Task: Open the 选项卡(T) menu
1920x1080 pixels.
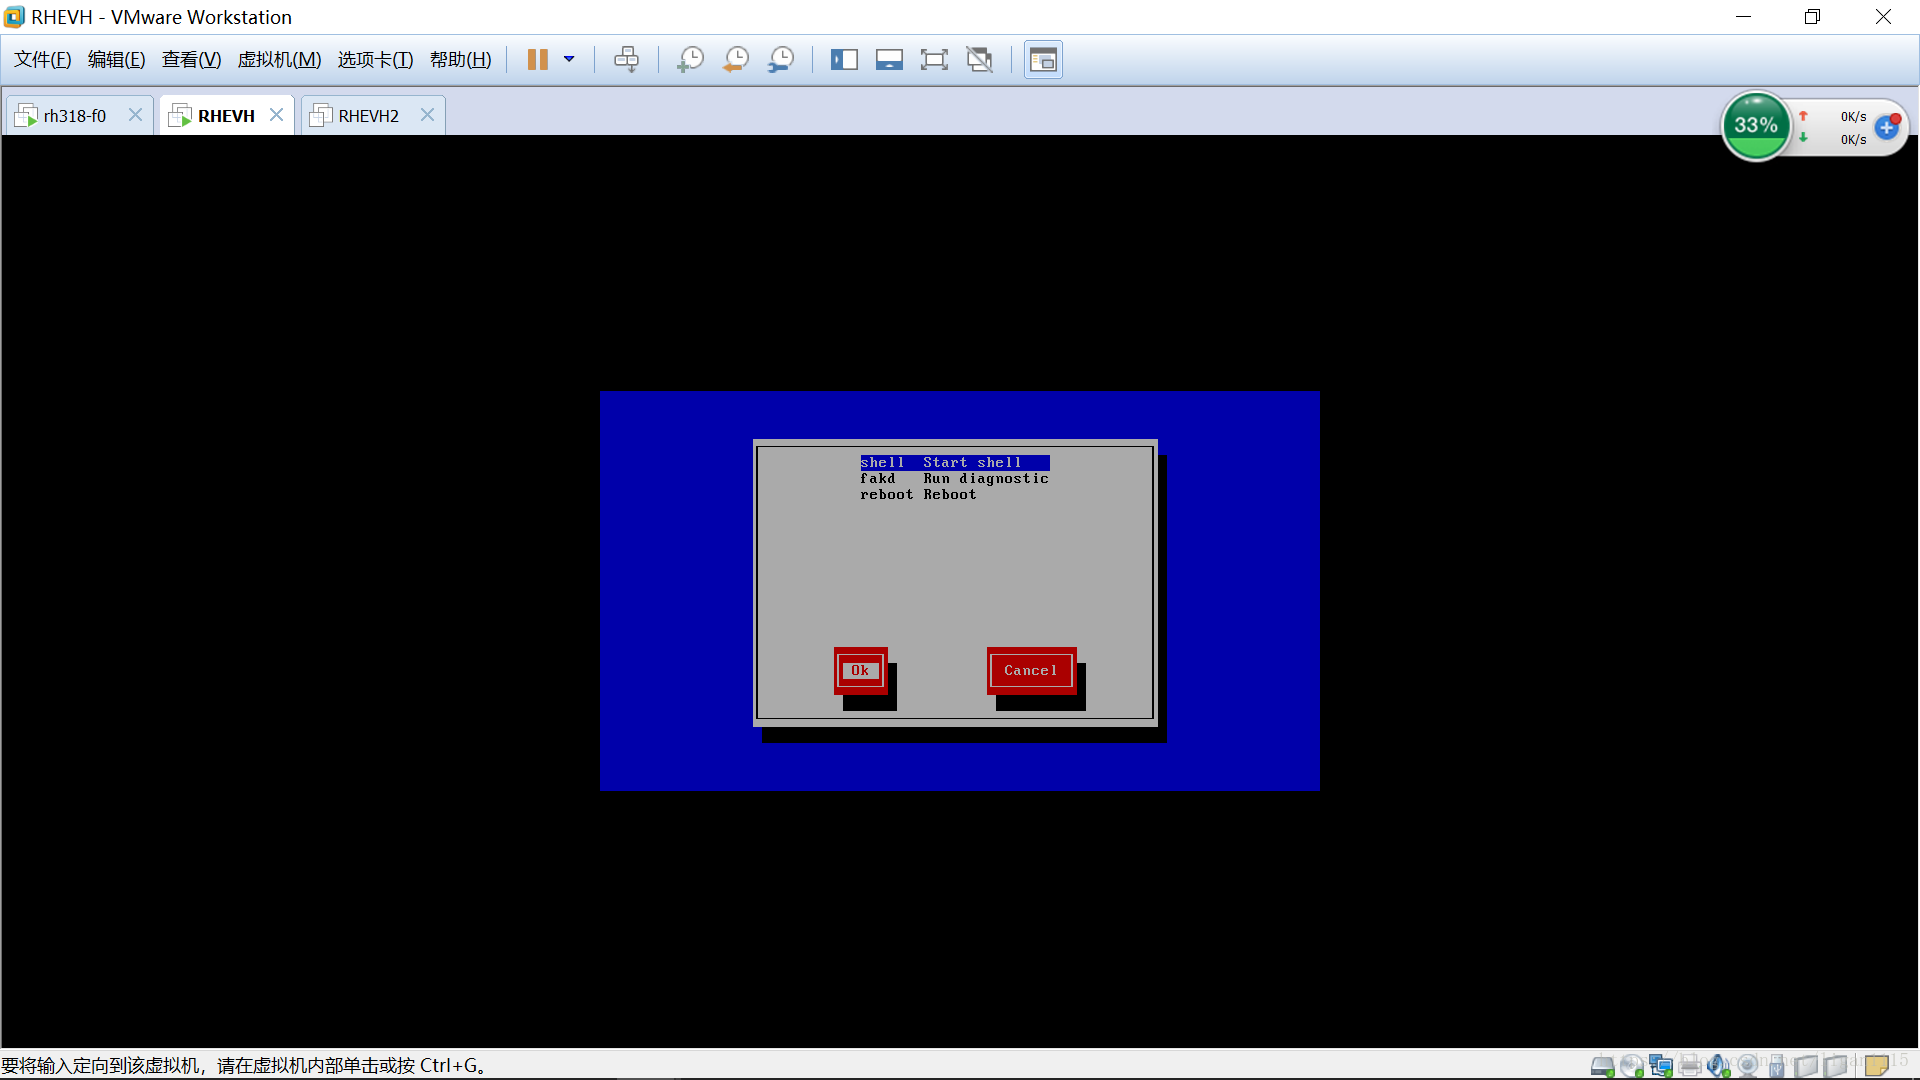Action: point(375,60)
